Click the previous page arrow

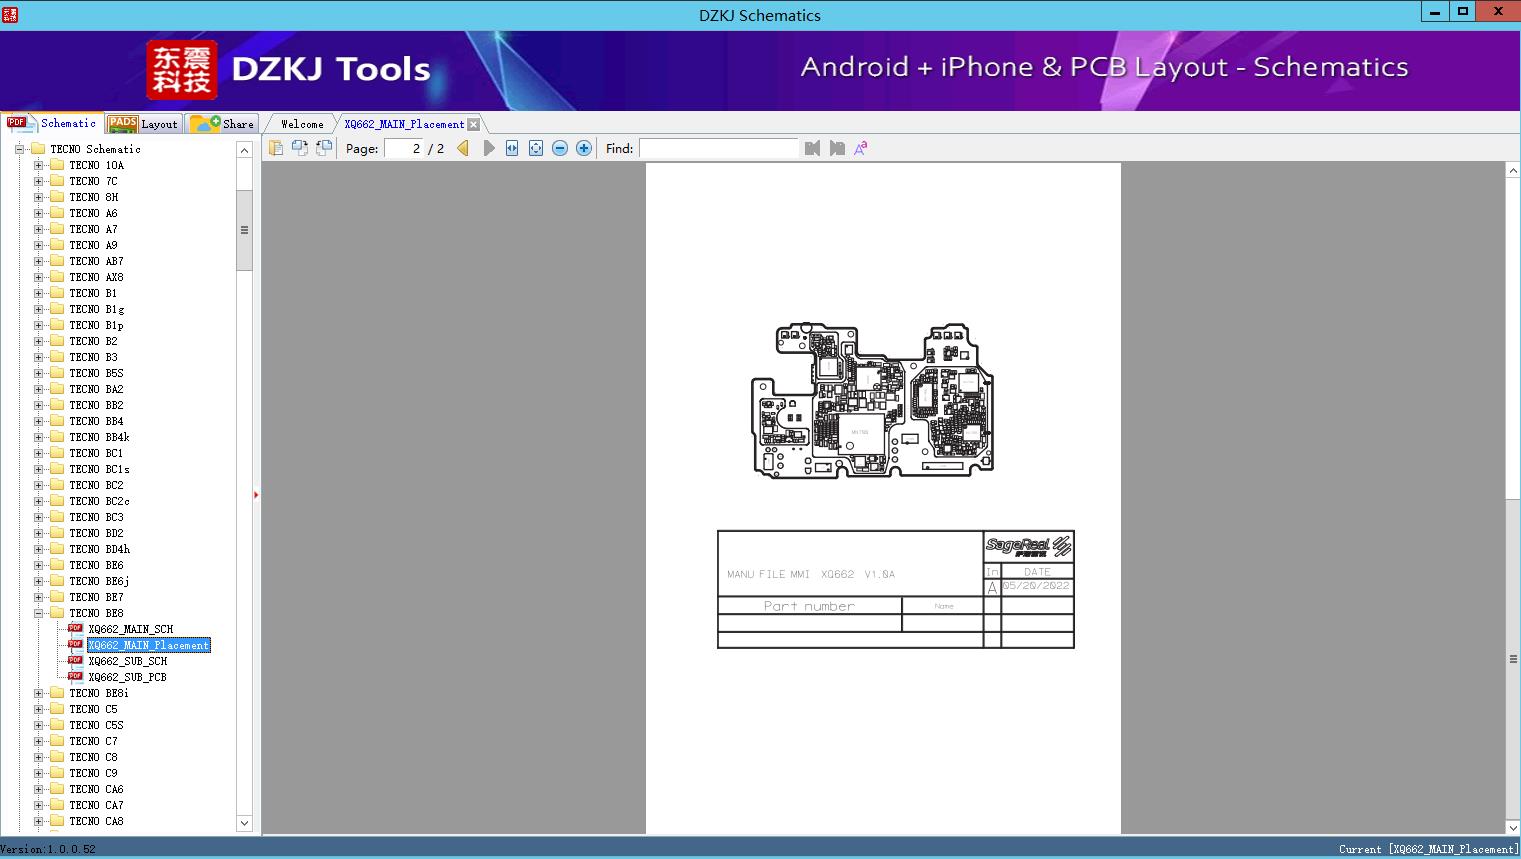[463, 148]
